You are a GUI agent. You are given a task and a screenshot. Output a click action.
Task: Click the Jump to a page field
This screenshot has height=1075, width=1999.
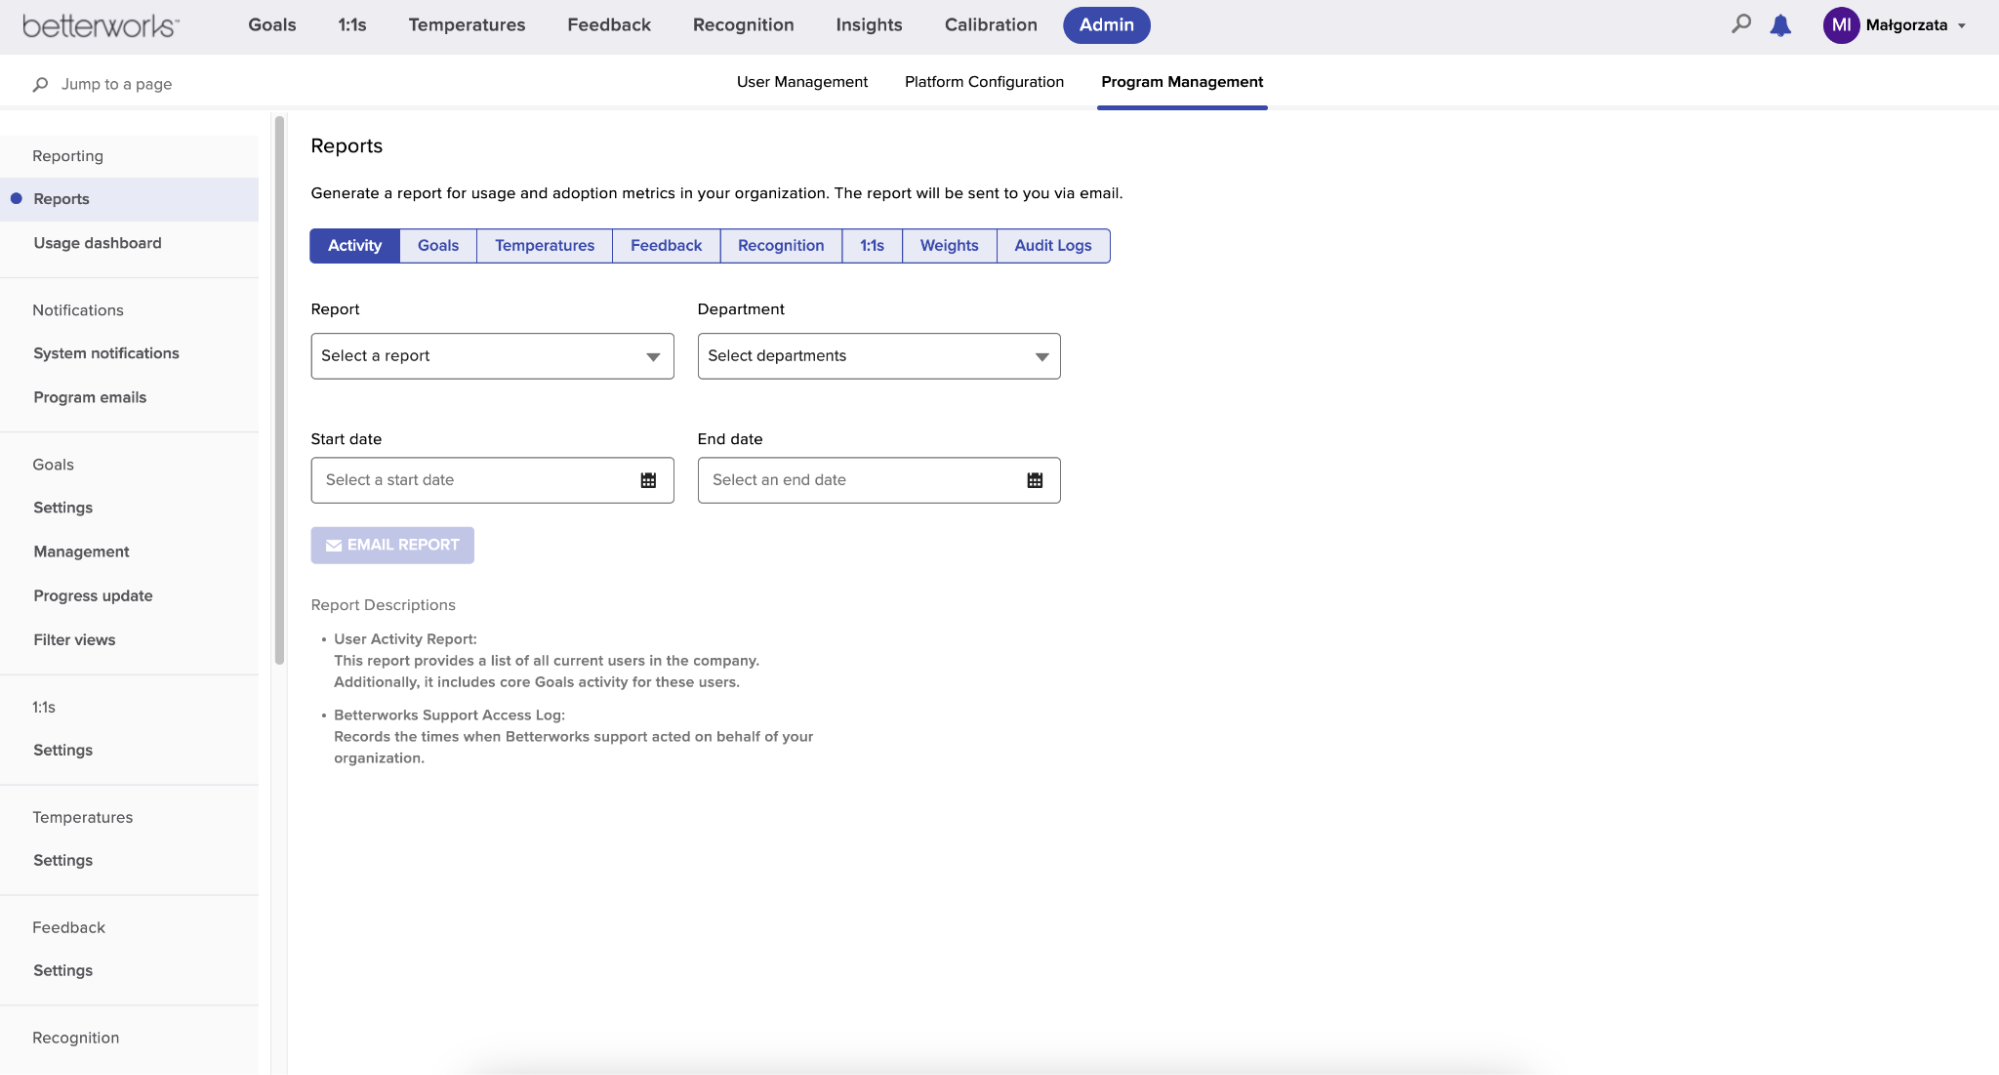tap(116, 84)
